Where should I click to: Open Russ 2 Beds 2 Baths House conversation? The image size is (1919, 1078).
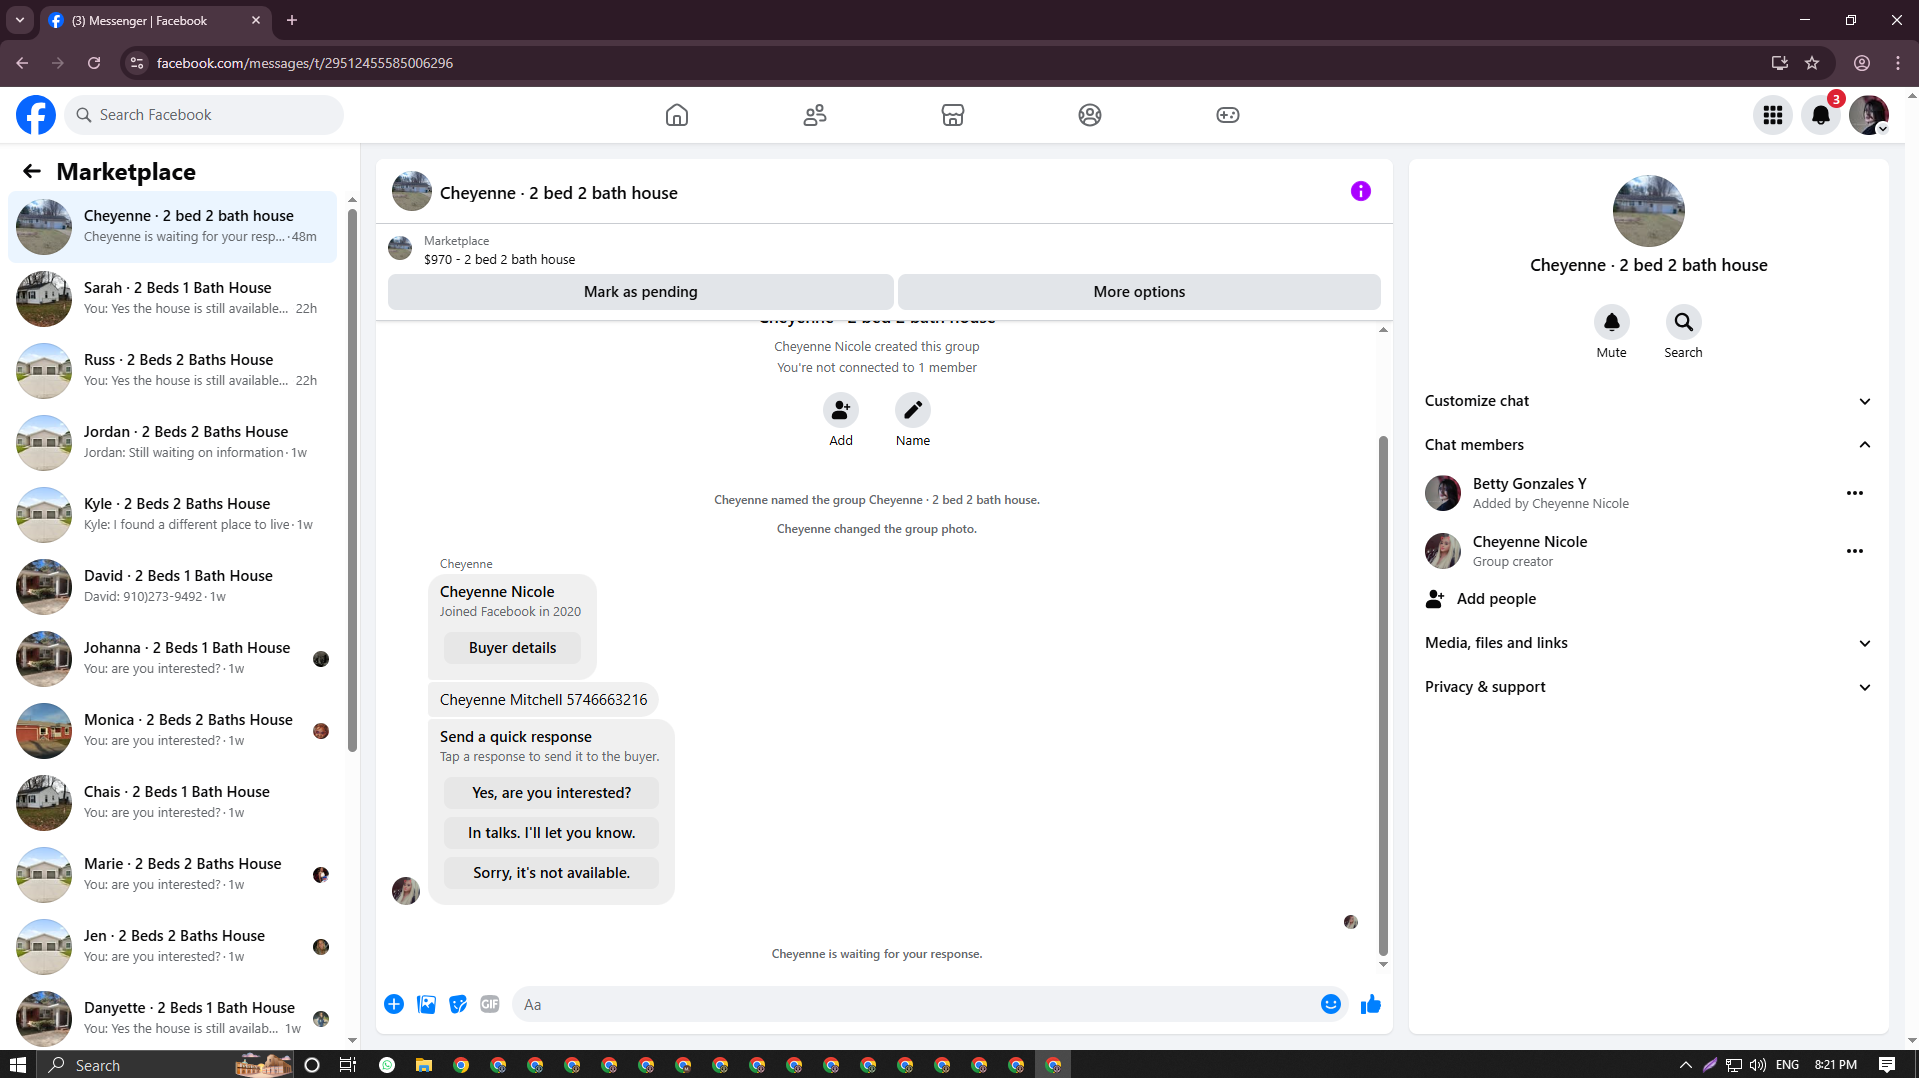[173, 371]
